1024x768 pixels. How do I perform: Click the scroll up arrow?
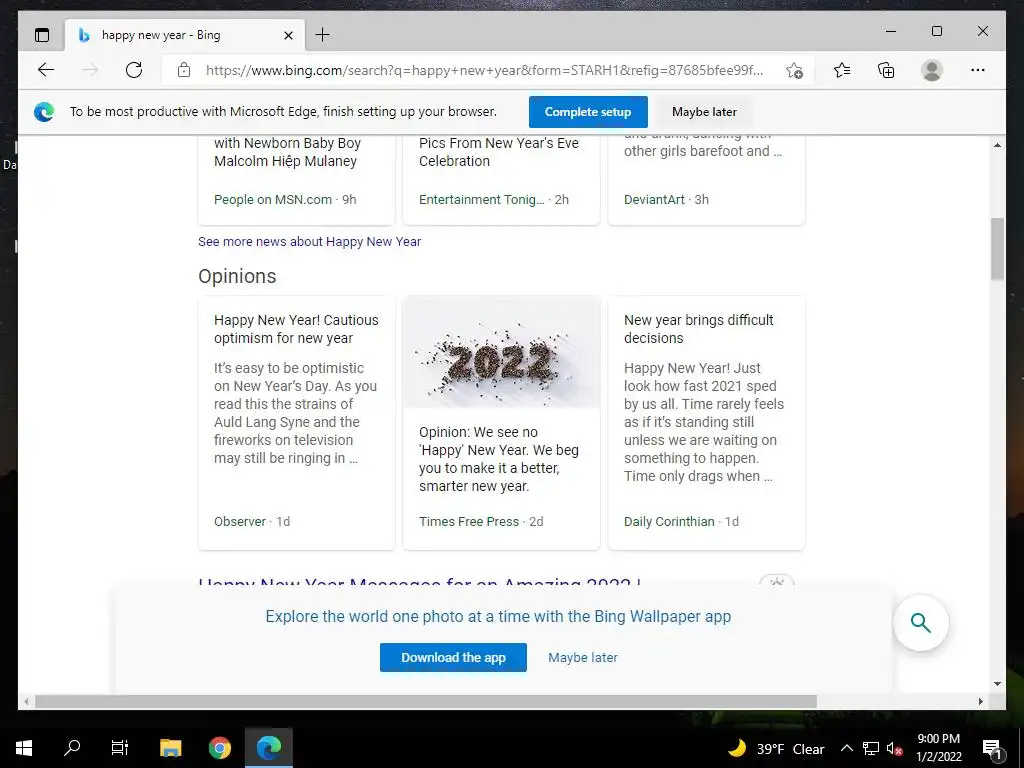click(x=997, y=145)
